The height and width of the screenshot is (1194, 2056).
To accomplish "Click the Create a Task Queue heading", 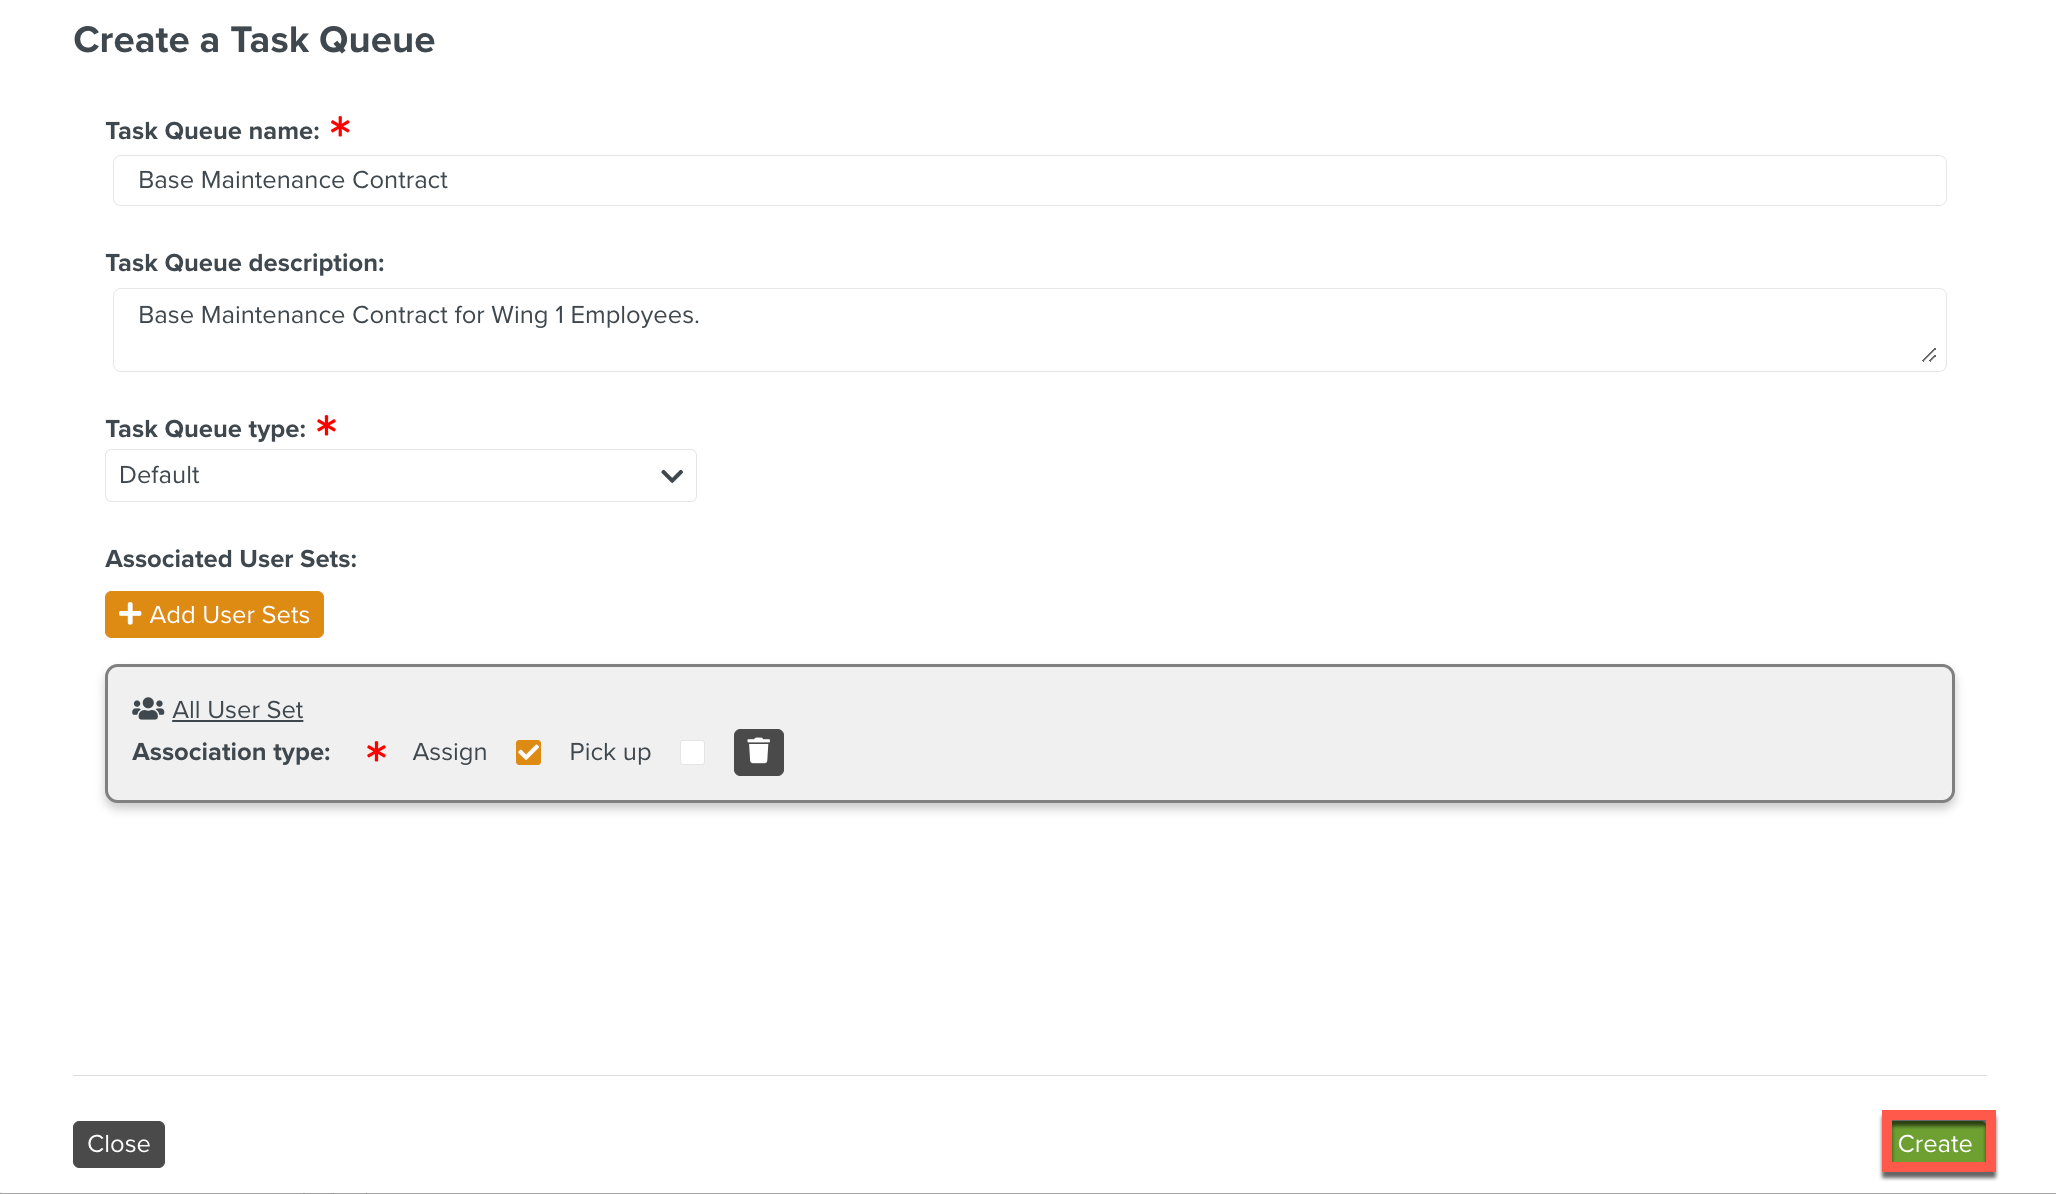I will (254, 40).
